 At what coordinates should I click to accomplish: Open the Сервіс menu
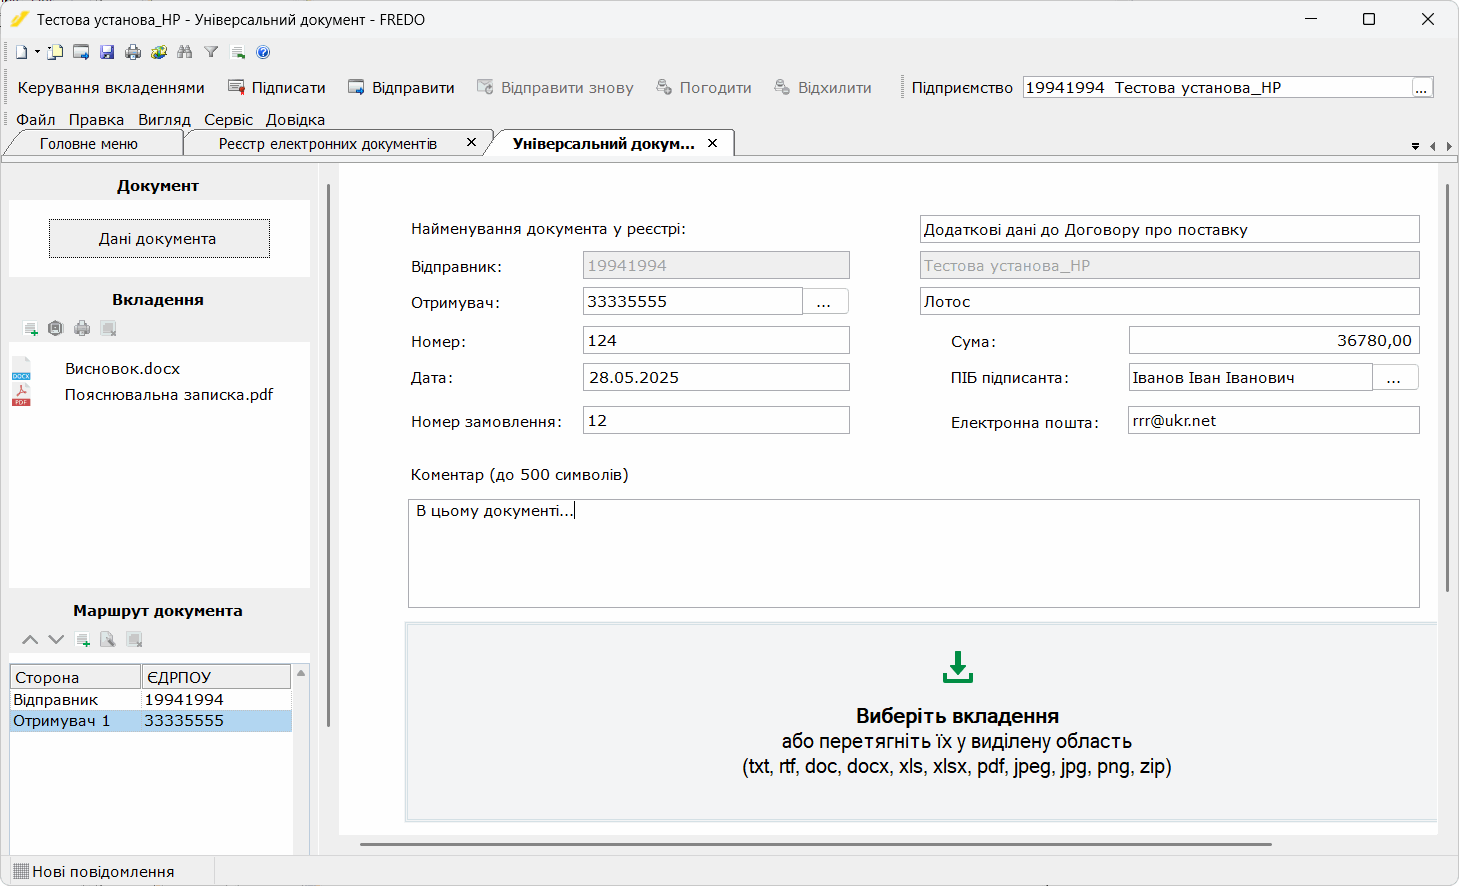[x=229, y=120]
